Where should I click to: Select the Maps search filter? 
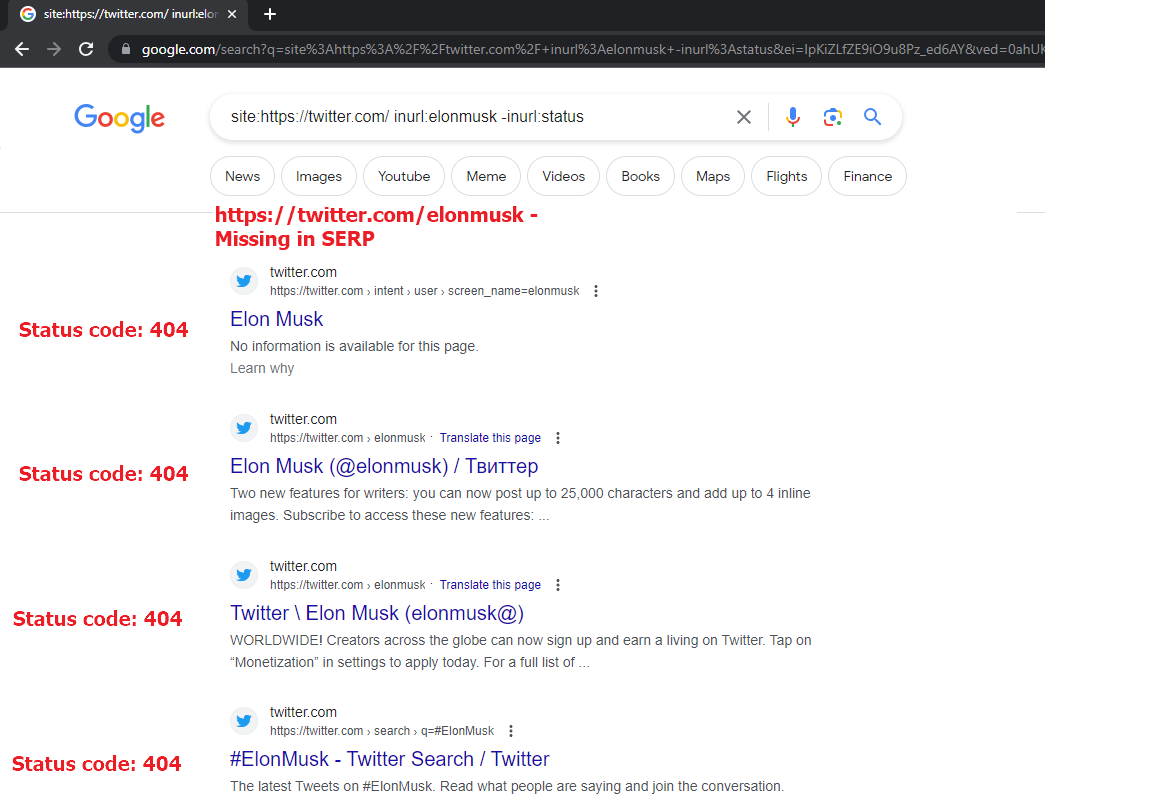coord(712,176)
